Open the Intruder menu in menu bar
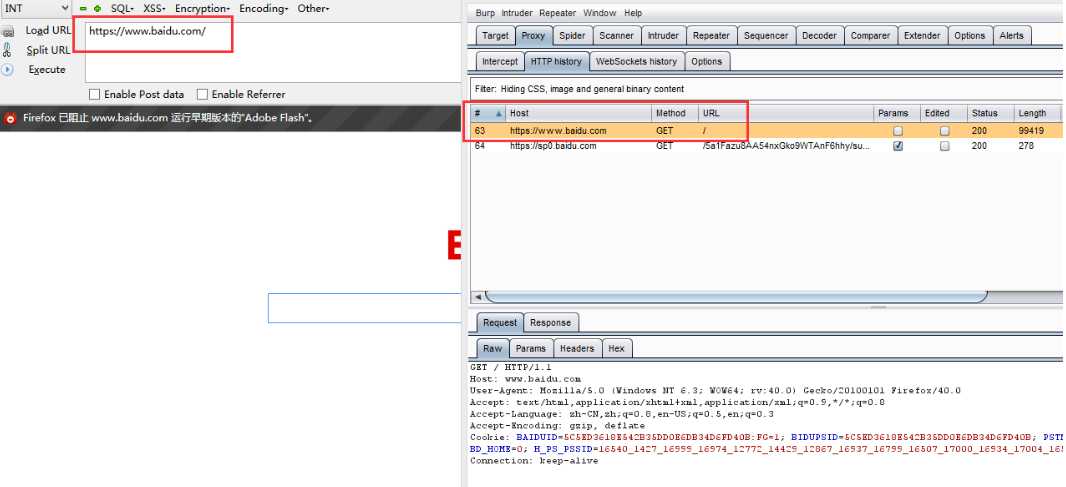Image resolution: width=1066 pixels, height=487 pixels. (x=517, y=13)
